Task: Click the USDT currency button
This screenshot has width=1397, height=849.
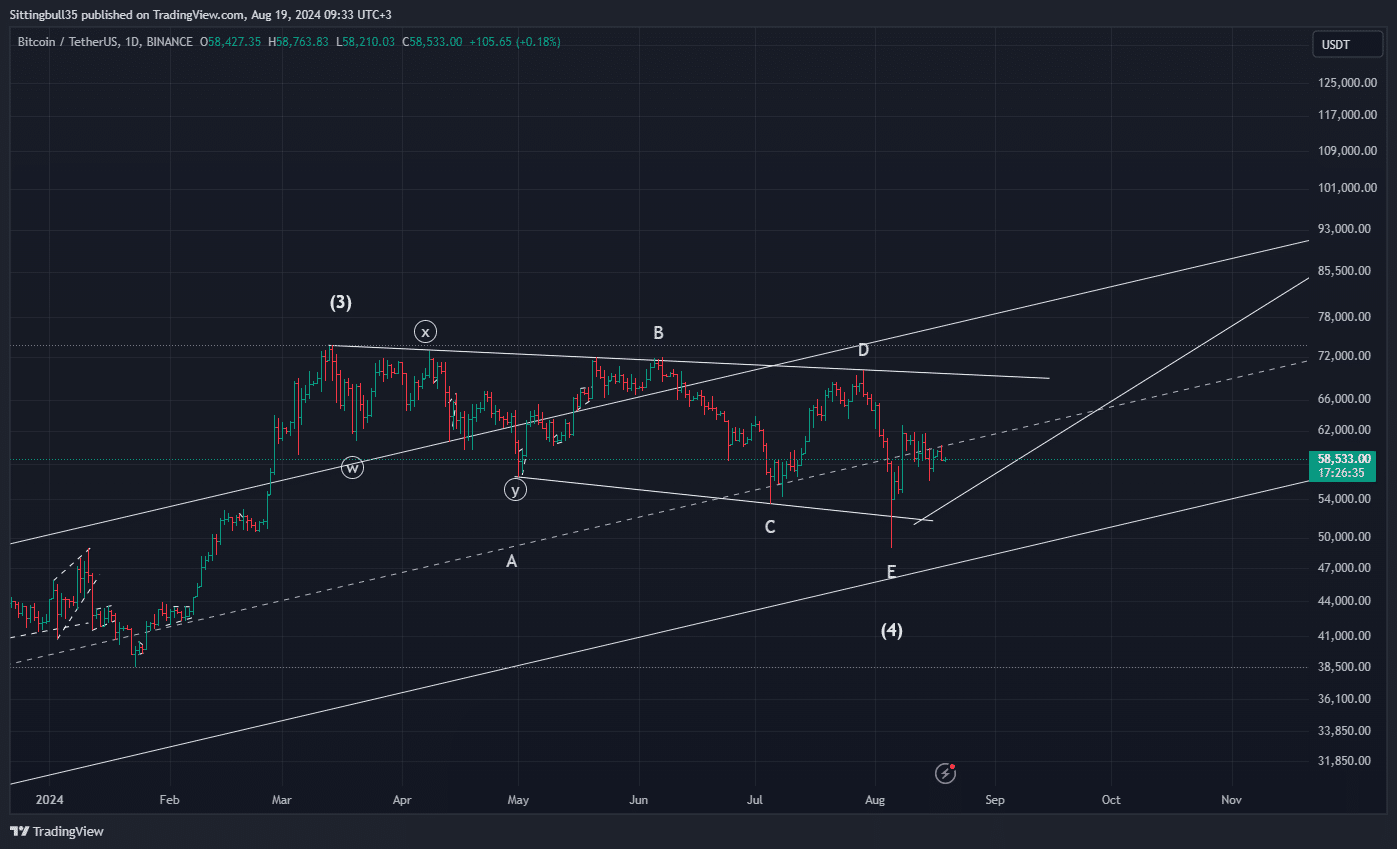Action: (1347, 44)
